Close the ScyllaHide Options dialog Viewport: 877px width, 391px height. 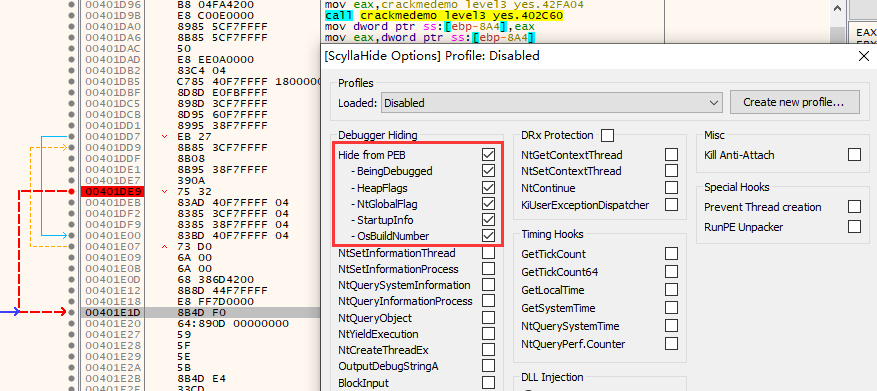click(x=864, y=56)
